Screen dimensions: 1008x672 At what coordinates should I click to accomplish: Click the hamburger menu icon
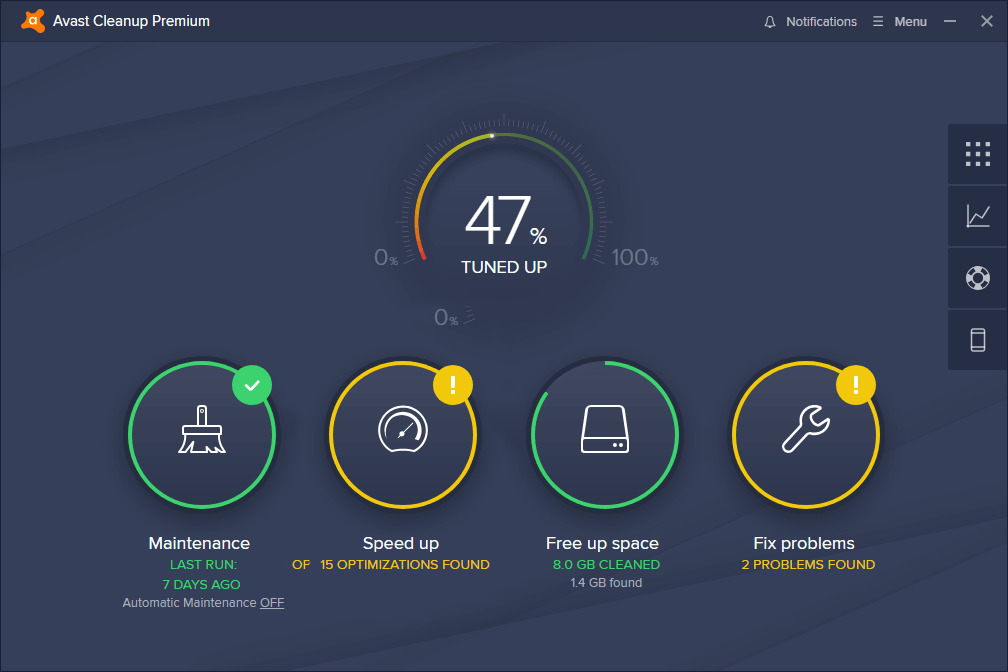pos(878,21)
